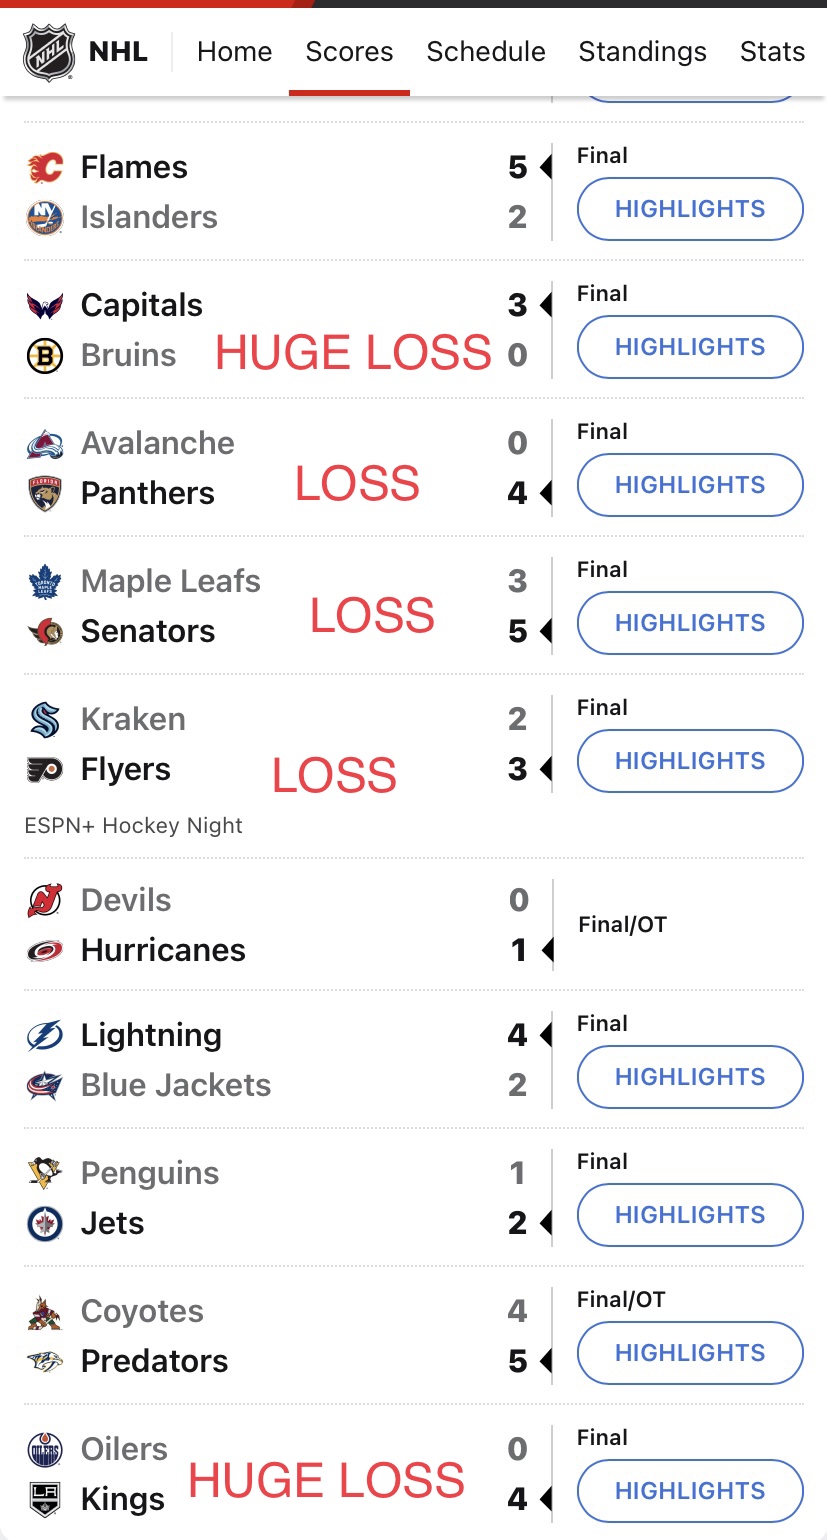Screen dimensions: 827x1540
Task: Switch to the Schedule tab
Action: (486, 52)
